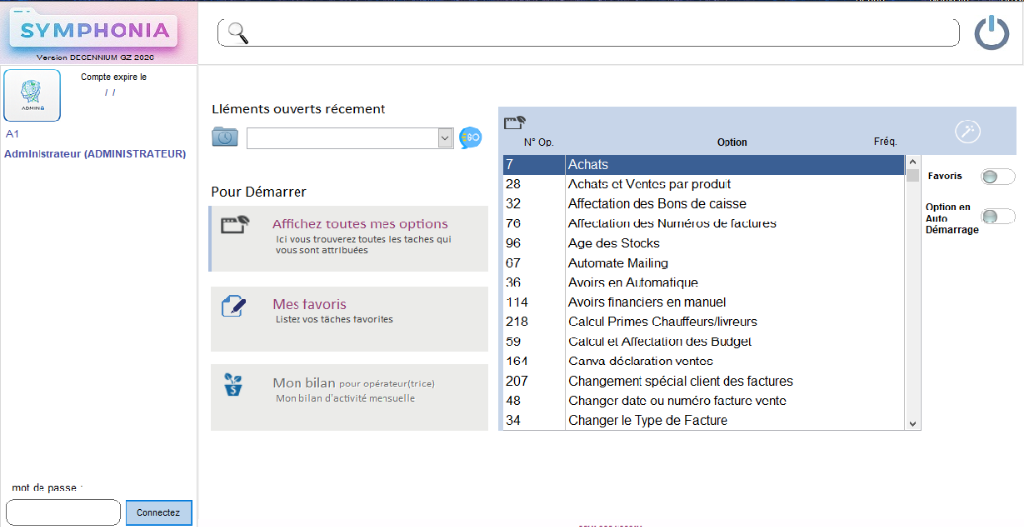Click the recent items clock folder icon
The width and height of the screenshot is (1024, 527).
tap(225, 138)
